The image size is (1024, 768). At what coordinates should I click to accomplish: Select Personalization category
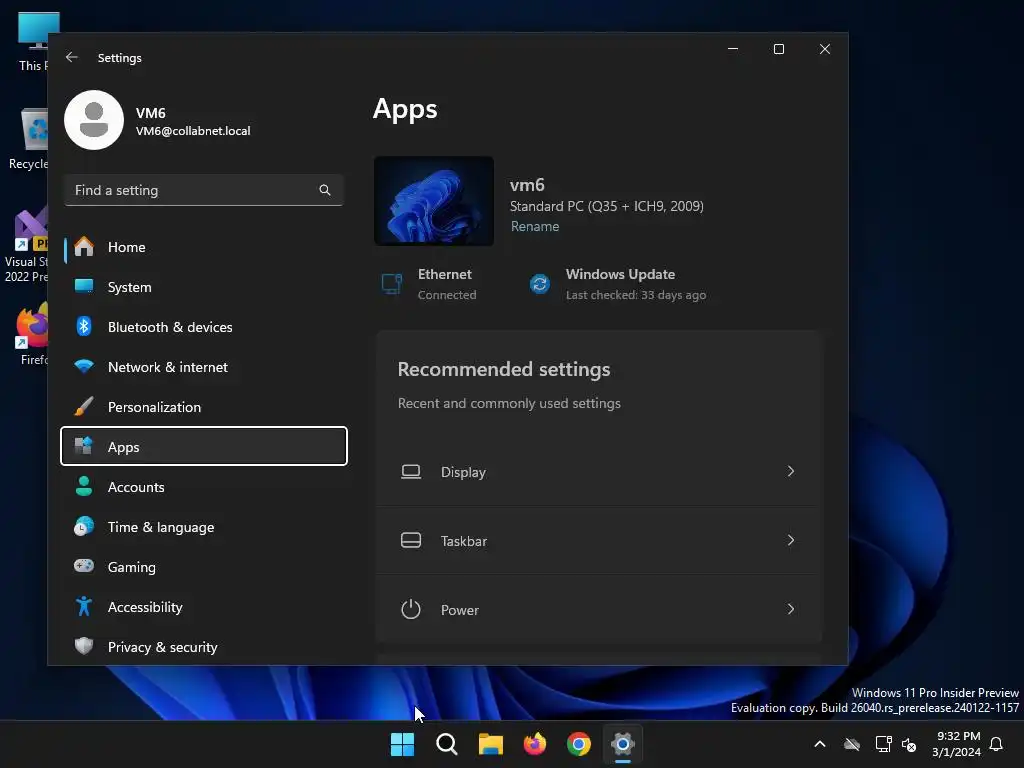(x=204, y=407)
